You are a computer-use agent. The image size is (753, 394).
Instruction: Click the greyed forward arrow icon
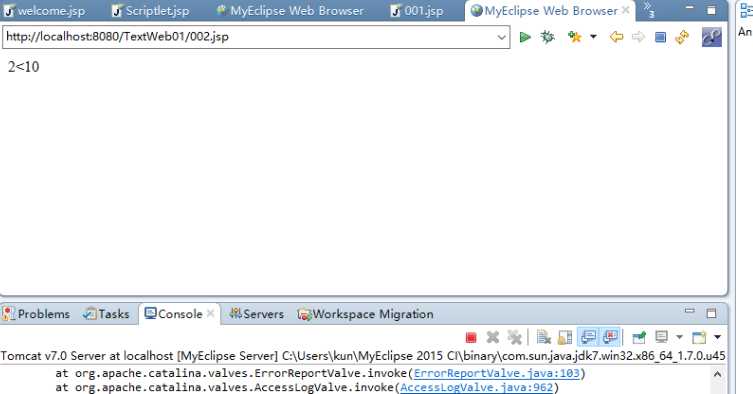click(638, 37)
